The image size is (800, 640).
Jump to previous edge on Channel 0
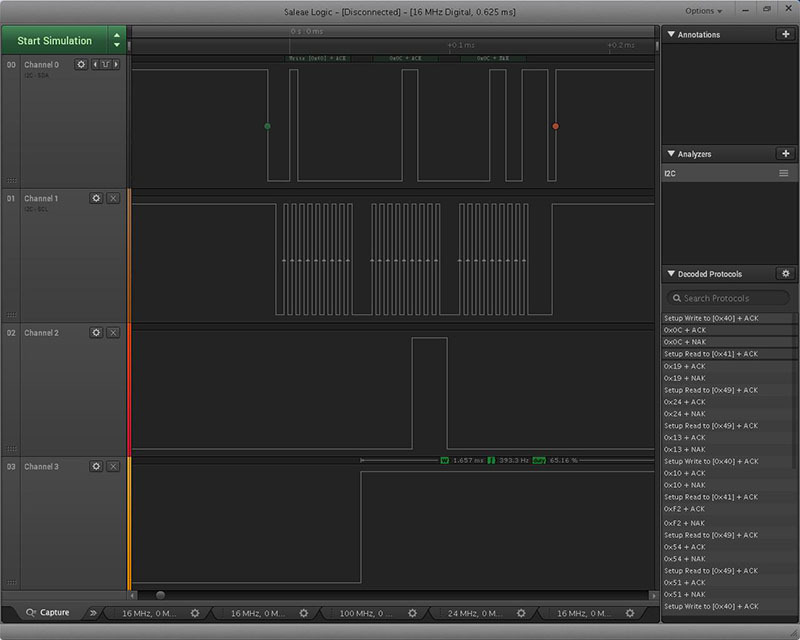(95, 65)
